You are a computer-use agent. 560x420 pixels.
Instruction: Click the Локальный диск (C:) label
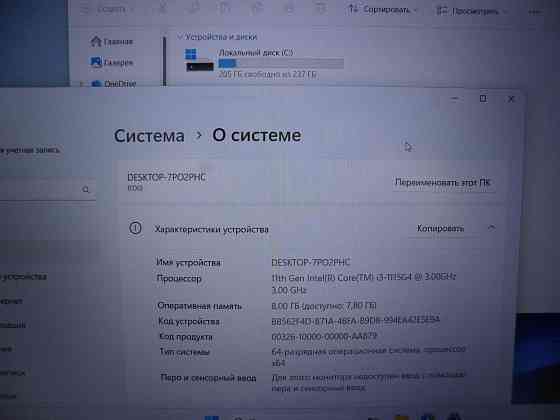[255, 53]
